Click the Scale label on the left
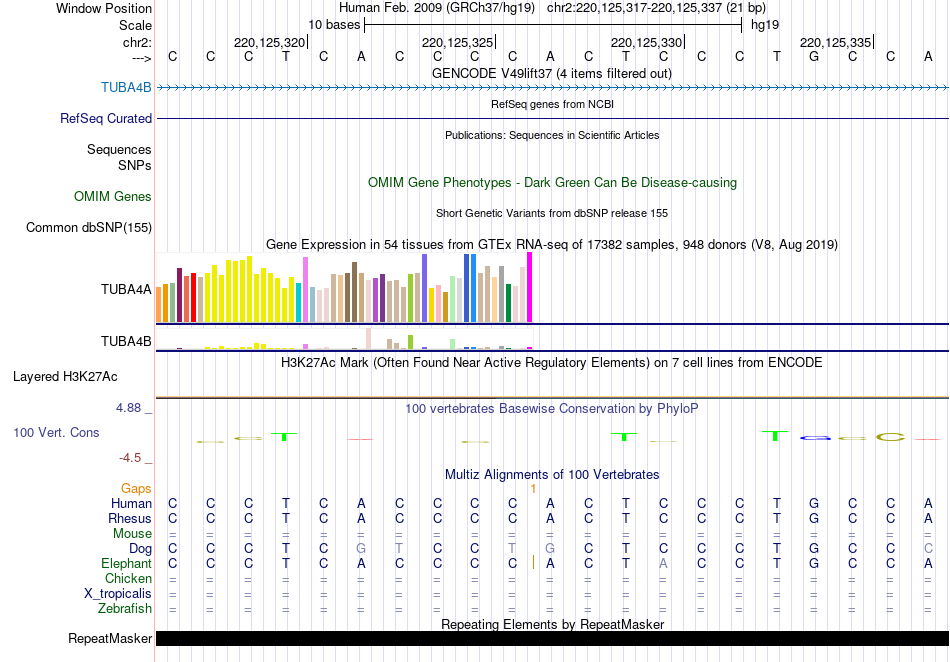The width and height of the screenshot is (950, 662). [x=135, y=25]
